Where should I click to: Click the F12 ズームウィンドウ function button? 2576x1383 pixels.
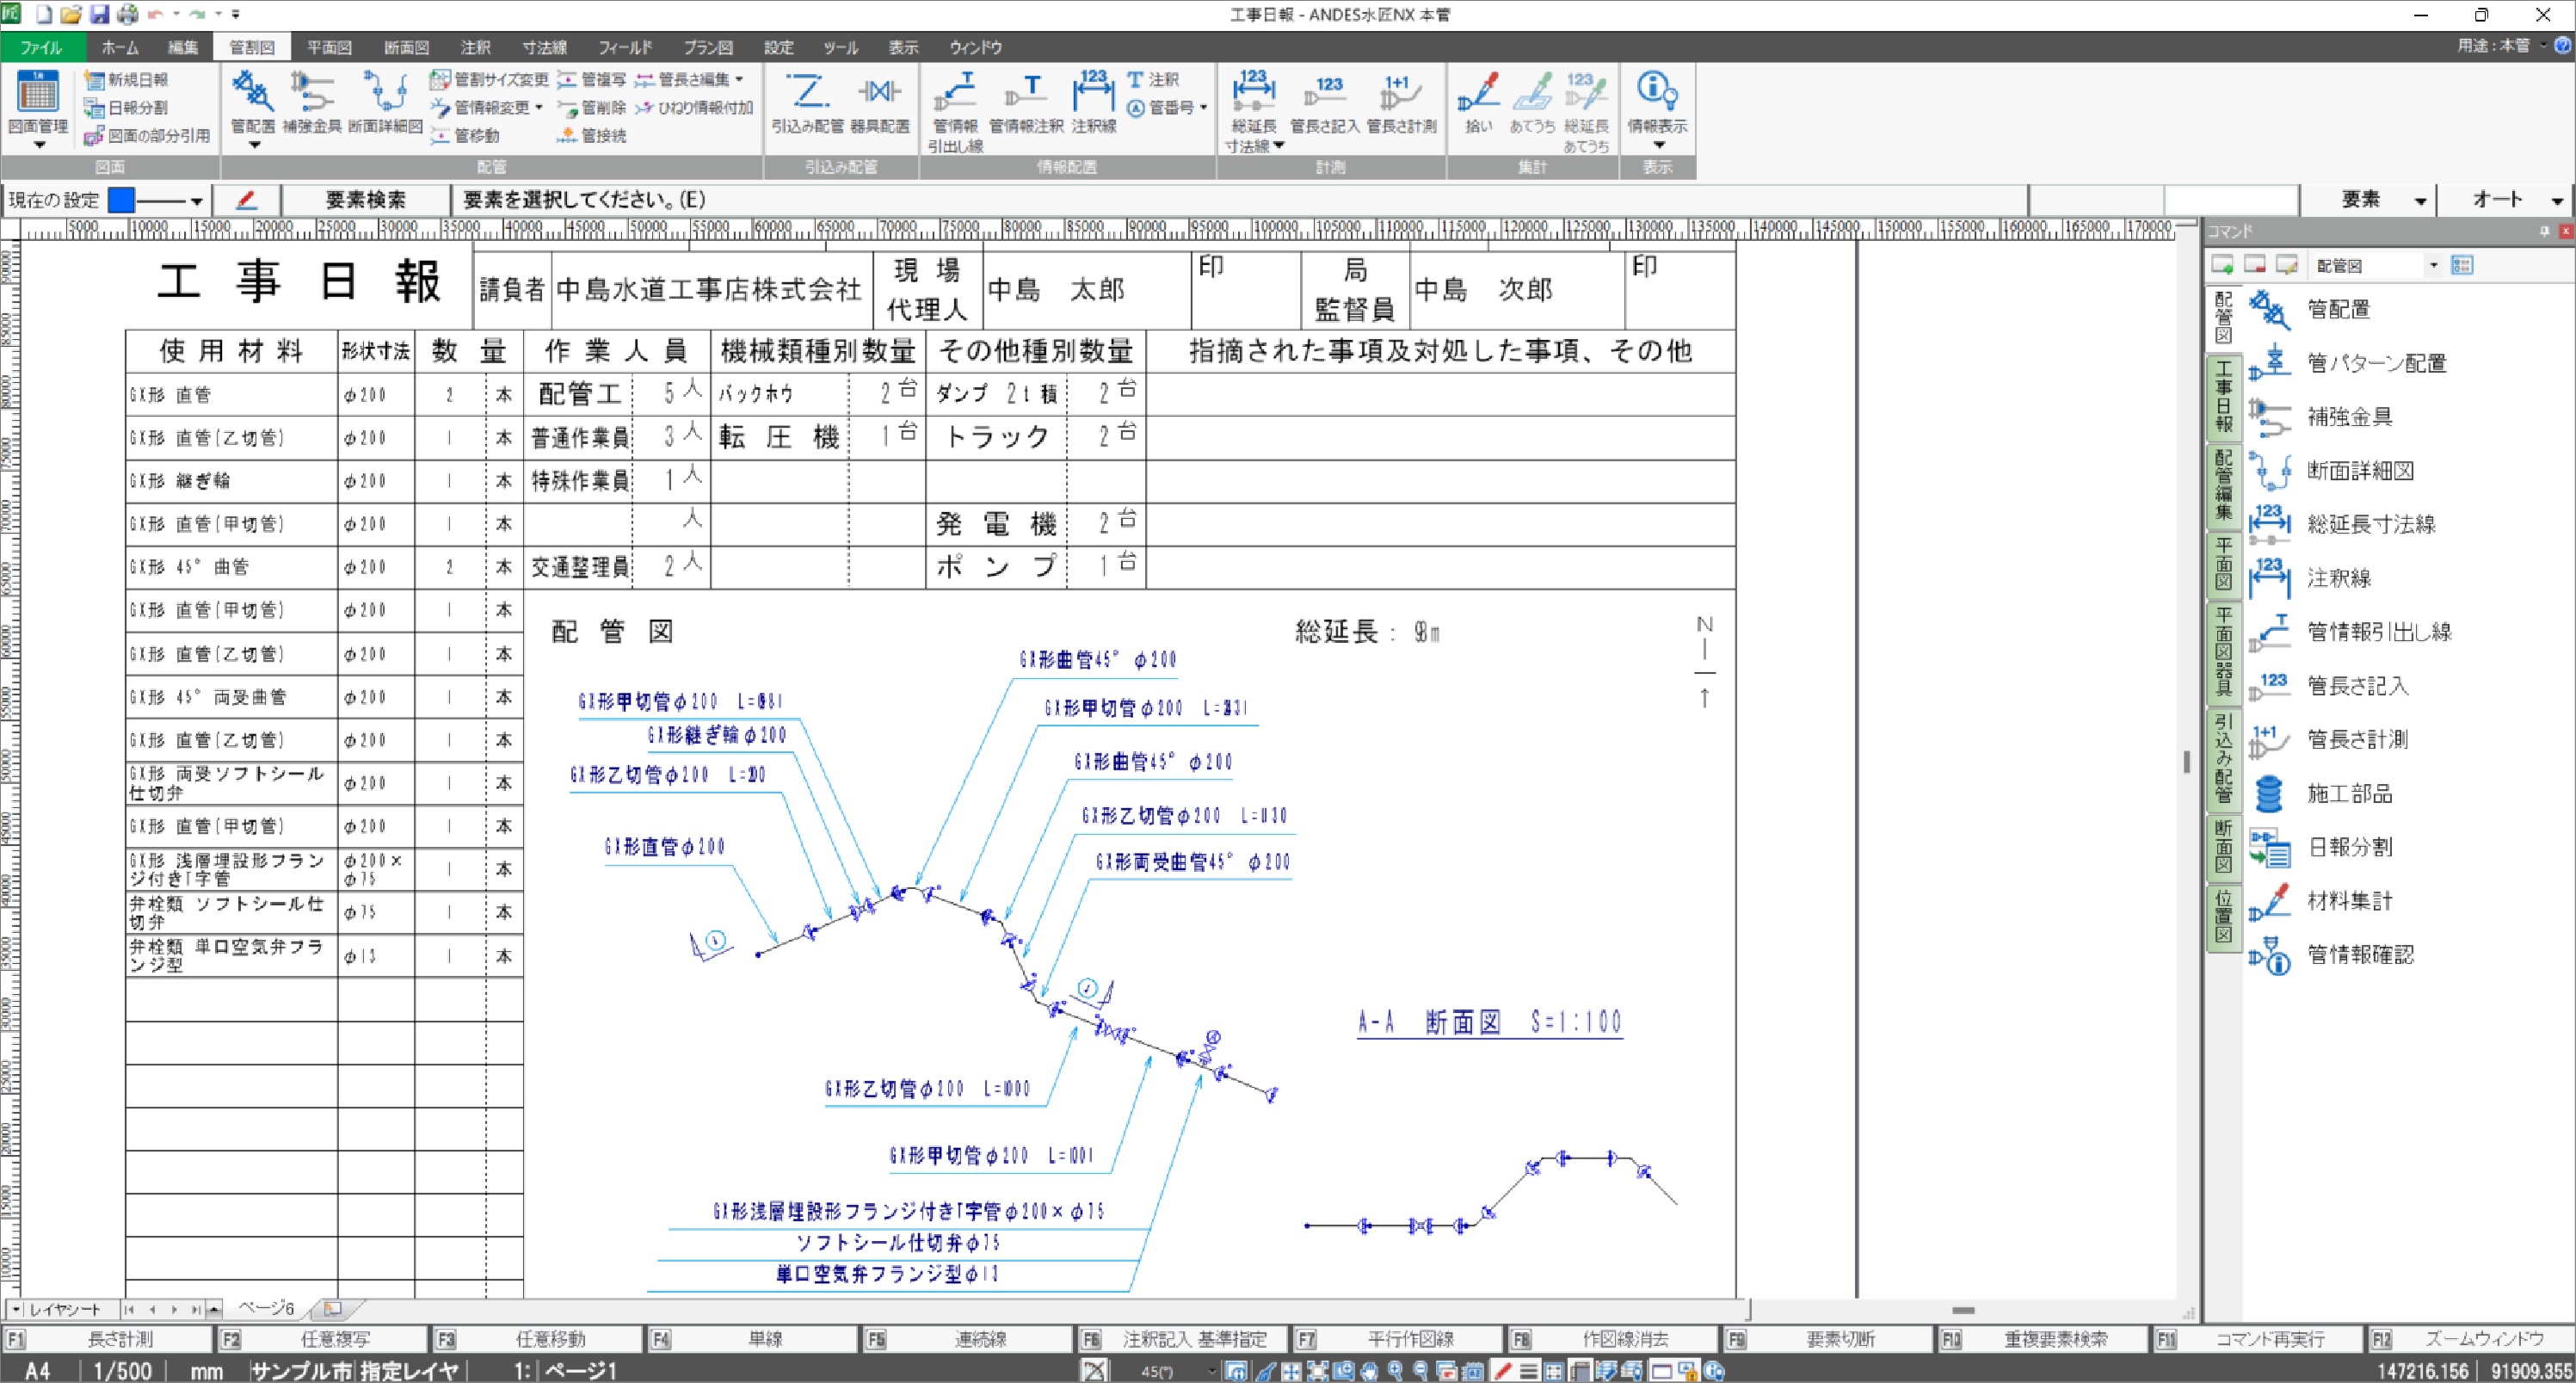(2472, 1339)
